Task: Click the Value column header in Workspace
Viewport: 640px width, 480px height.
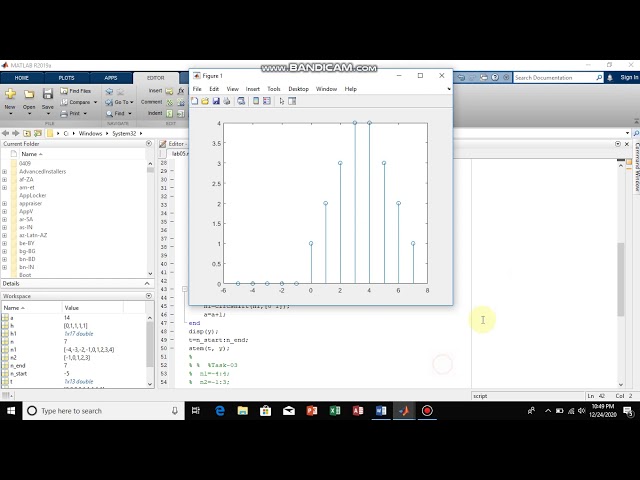Action: click(71, 308)
